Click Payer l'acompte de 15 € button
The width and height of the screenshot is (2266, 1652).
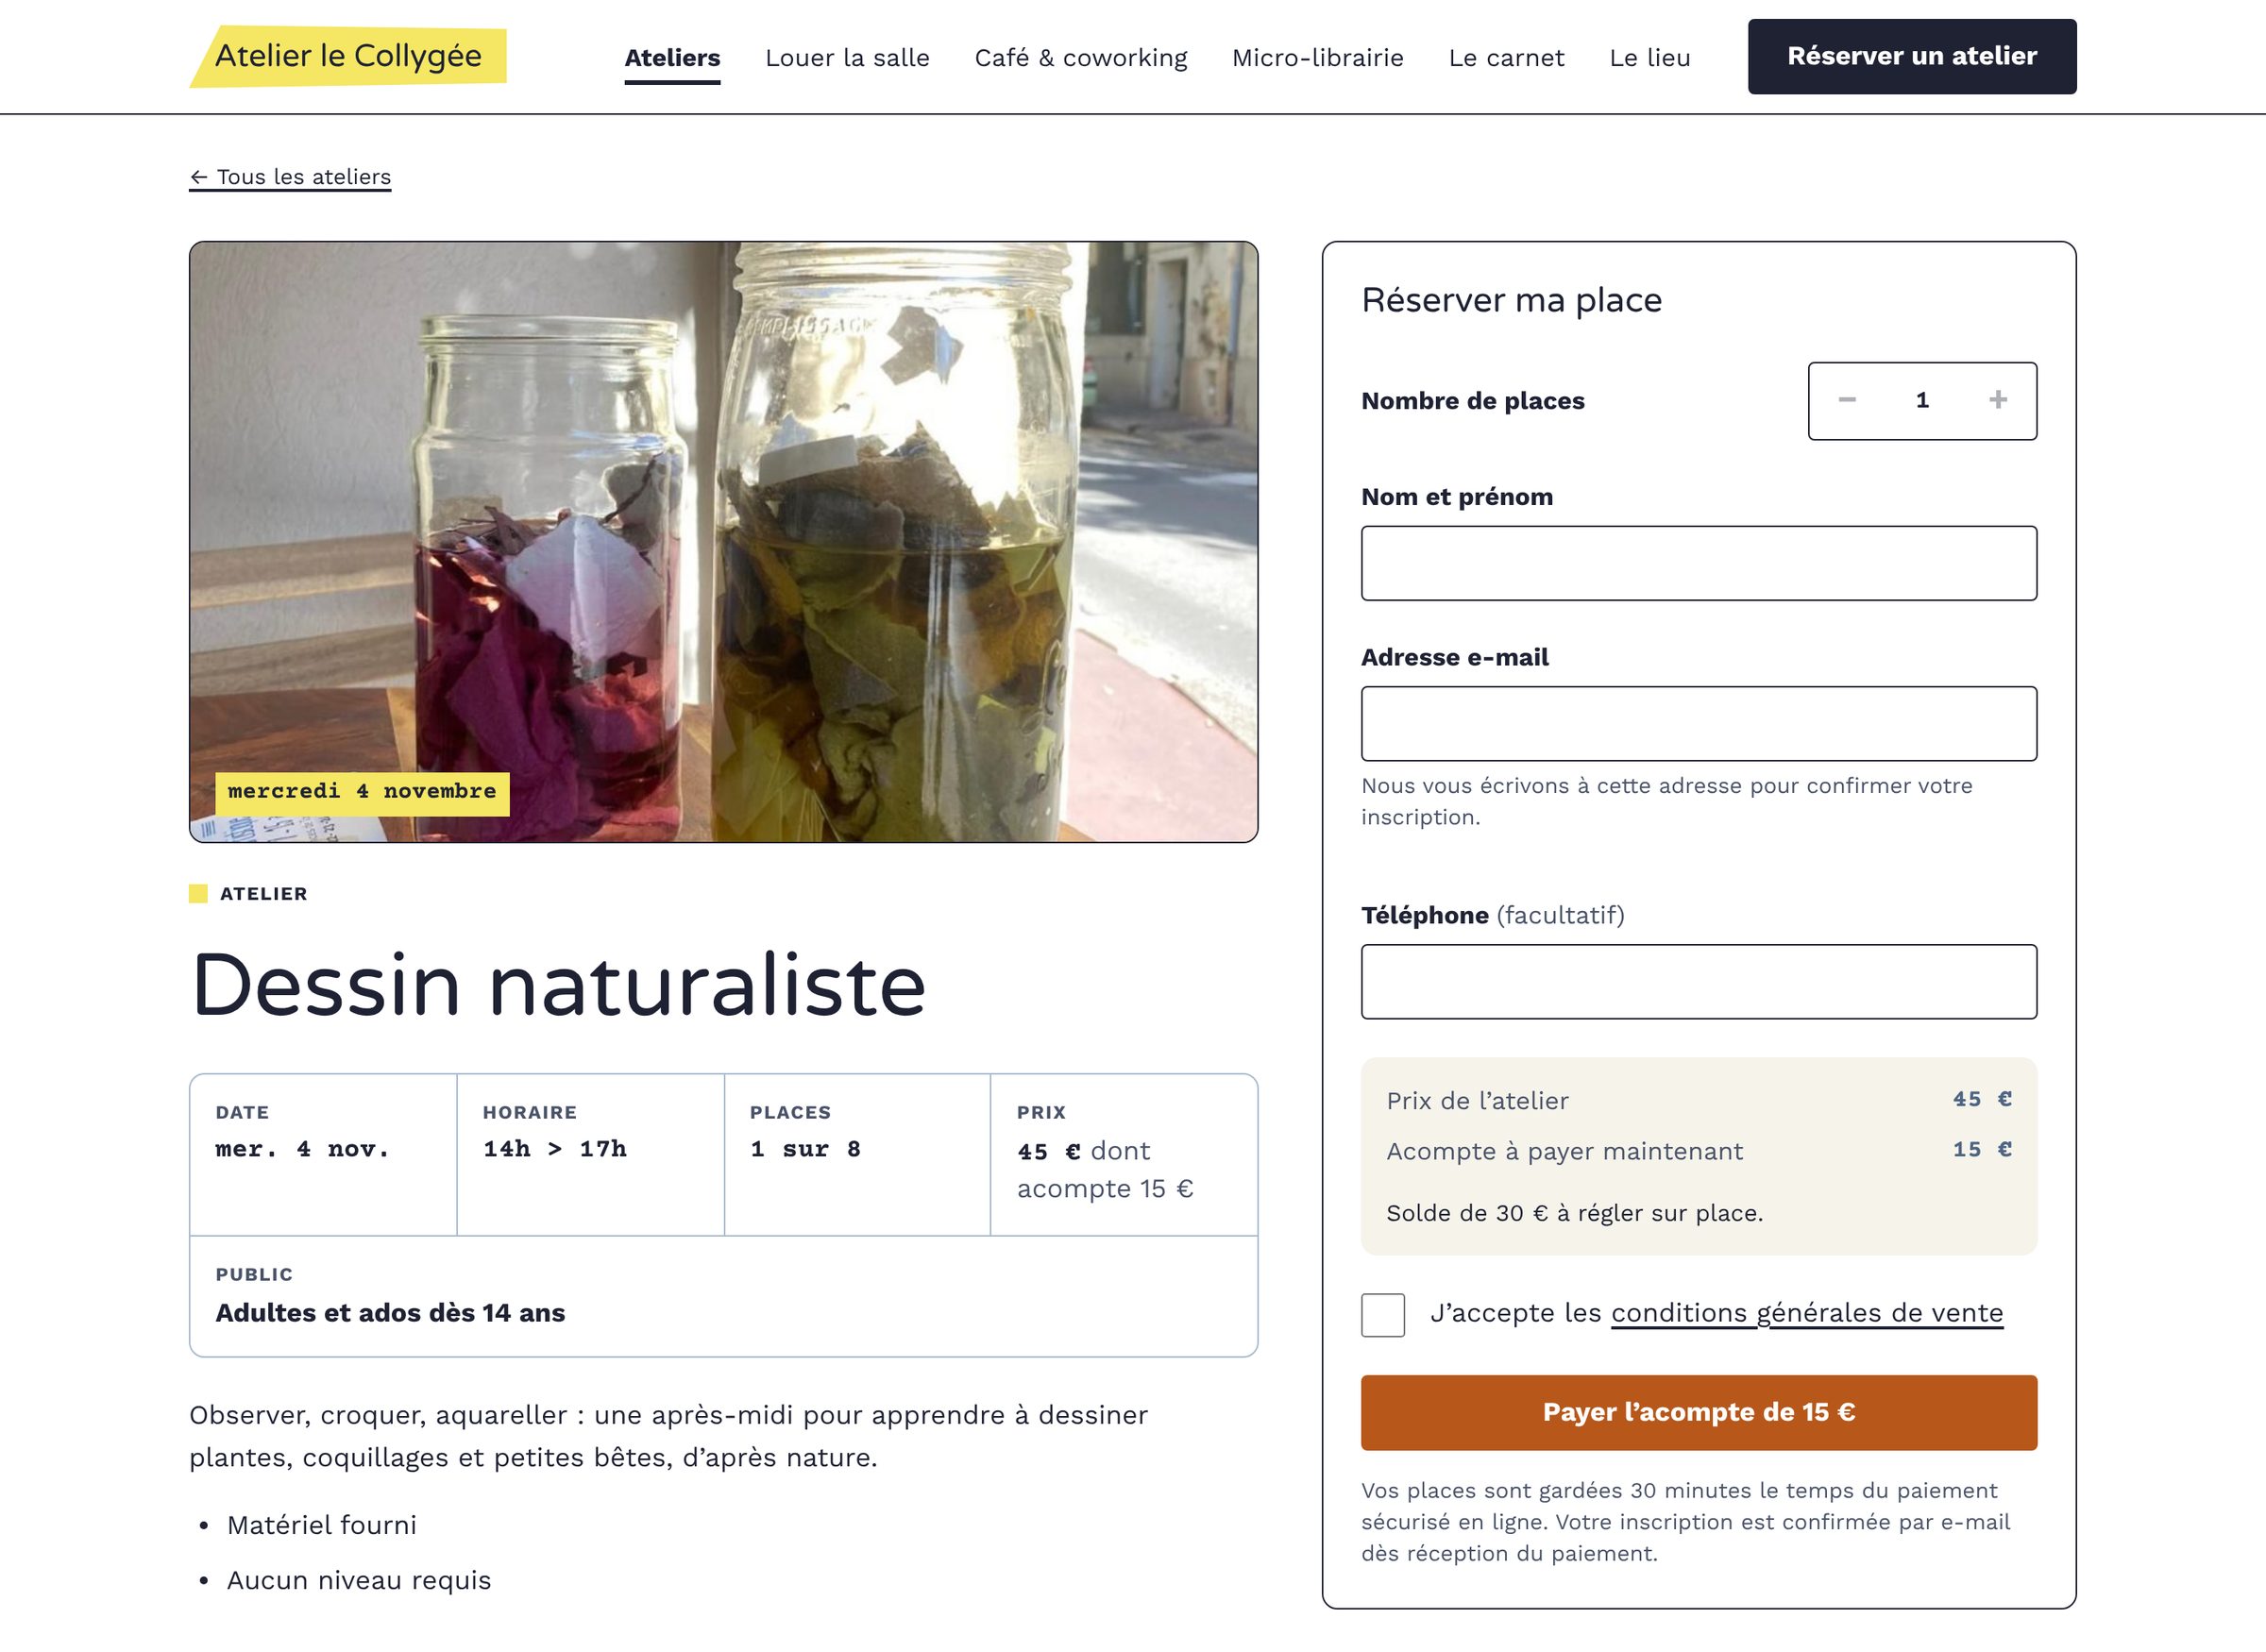click(x=1698, y=1412)
